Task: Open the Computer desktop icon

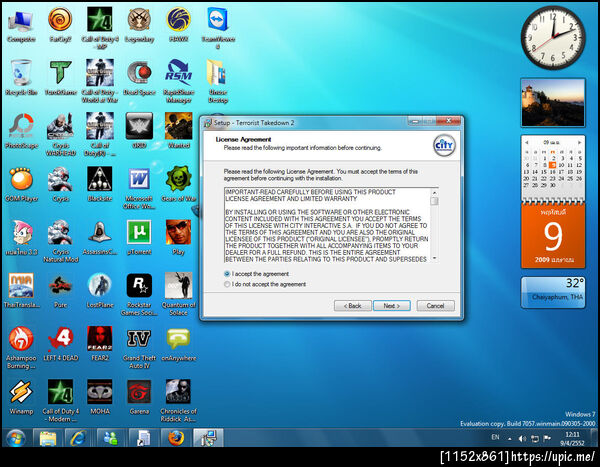Action: (x=21, y=26)
